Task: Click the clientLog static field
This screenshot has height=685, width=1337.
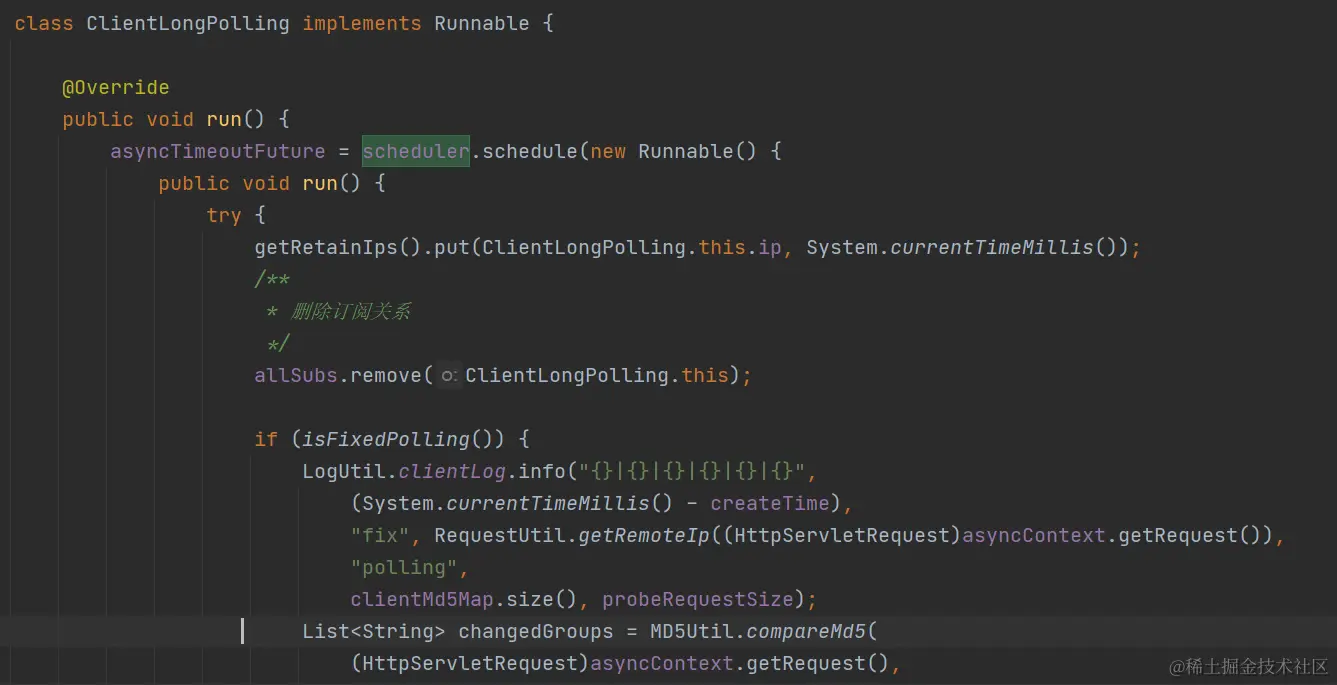Action: tap(452, 471)
